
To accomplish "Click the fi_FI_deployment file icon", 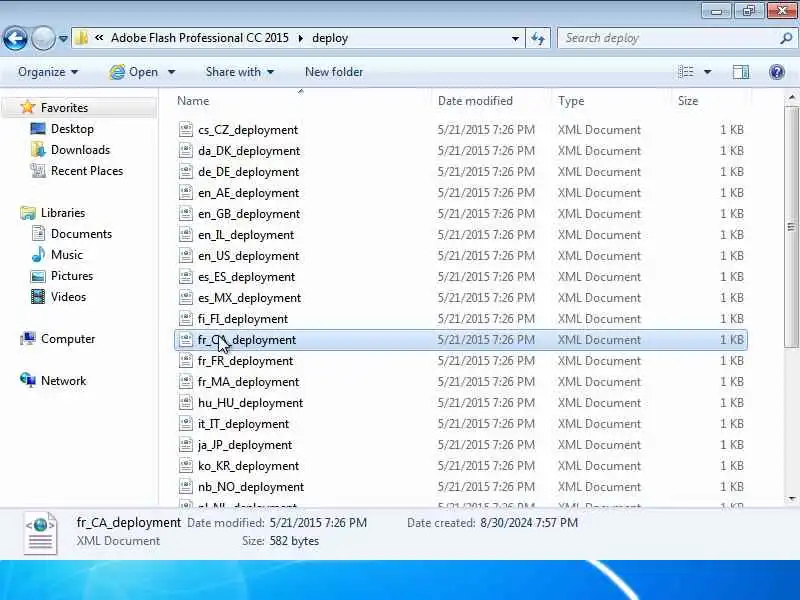I will pos(186,318).
